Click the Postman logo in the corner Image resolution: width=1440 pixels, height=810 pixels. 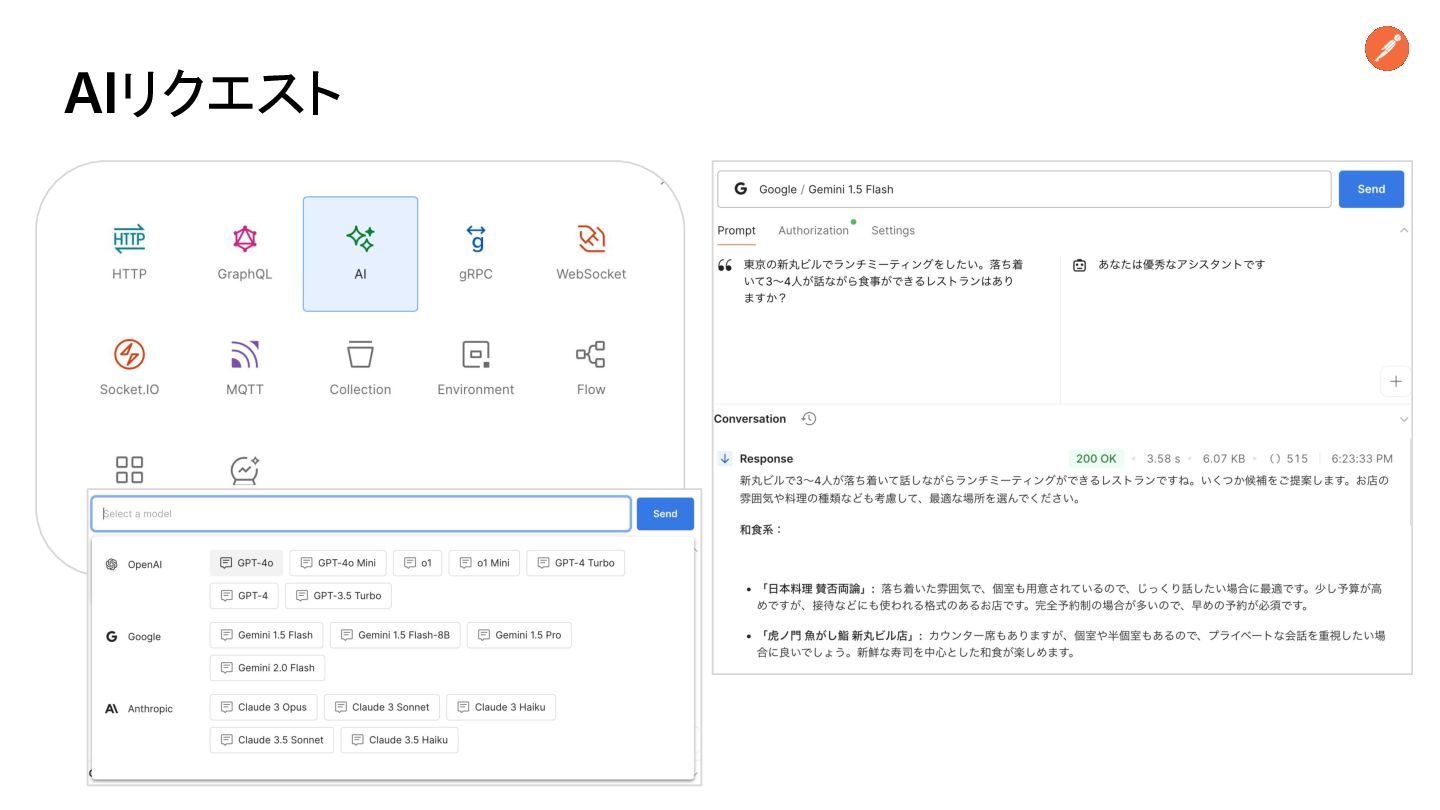pos(1387,48)
